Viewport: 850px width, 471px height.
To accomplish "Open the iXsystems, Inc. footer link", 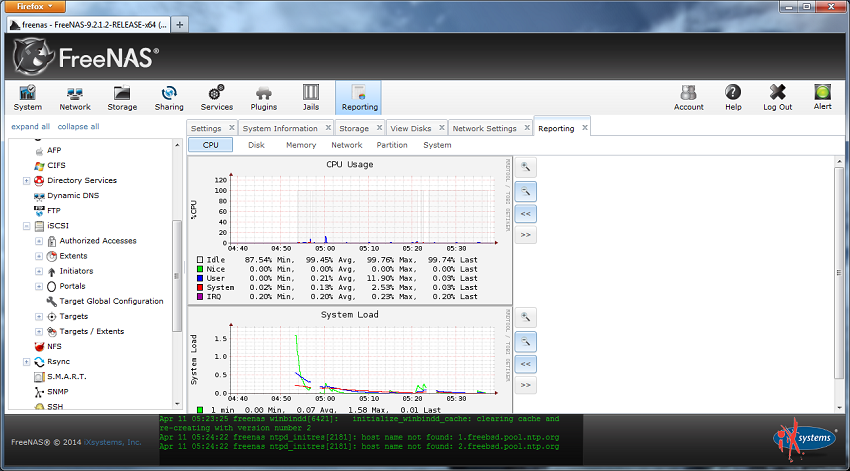I will [113, 442].
